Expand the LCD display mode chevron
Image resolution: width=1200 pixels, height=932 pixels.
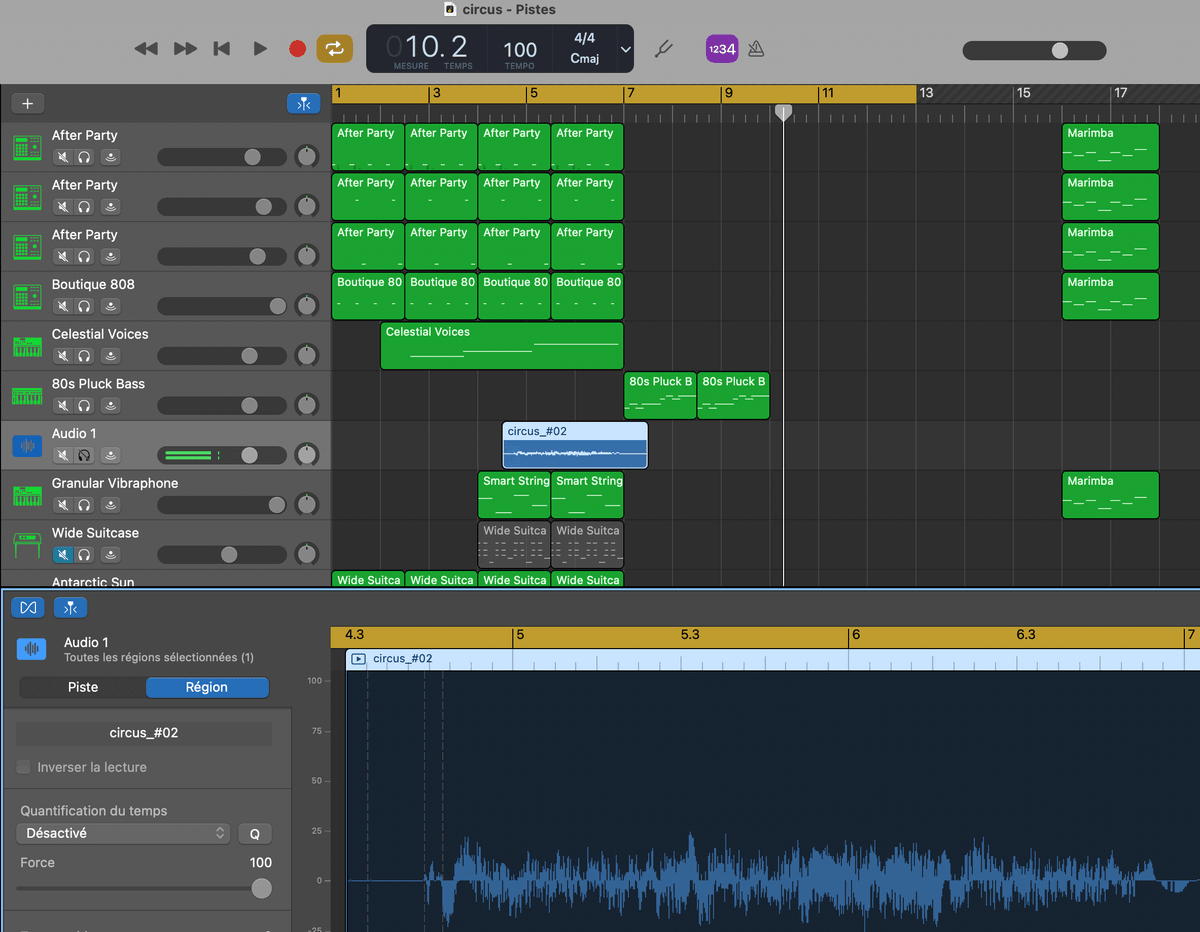coord(626,49)
